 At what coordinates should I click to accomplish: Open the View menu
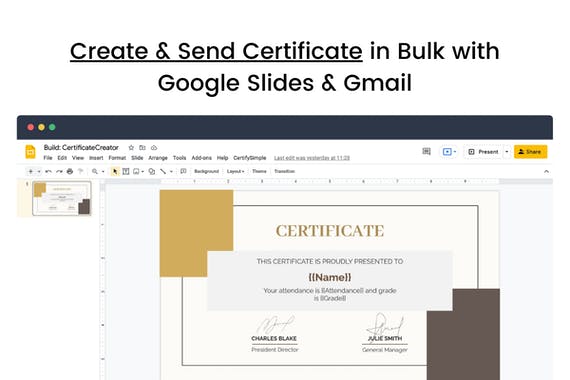[78, 158]
